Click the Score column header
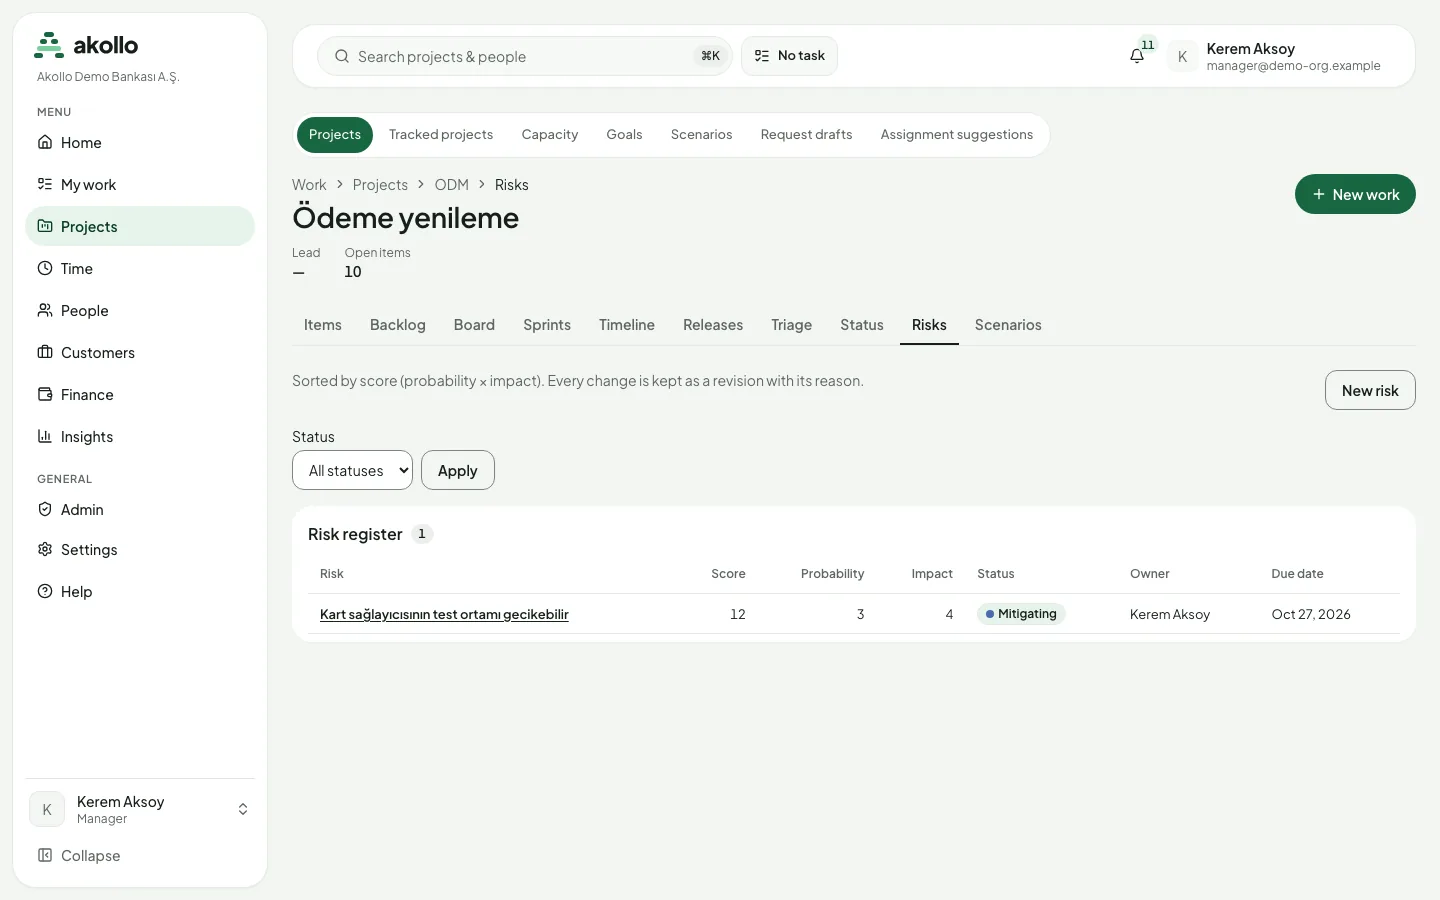Viewport: 1440px width, 900px height. point(728,574)
